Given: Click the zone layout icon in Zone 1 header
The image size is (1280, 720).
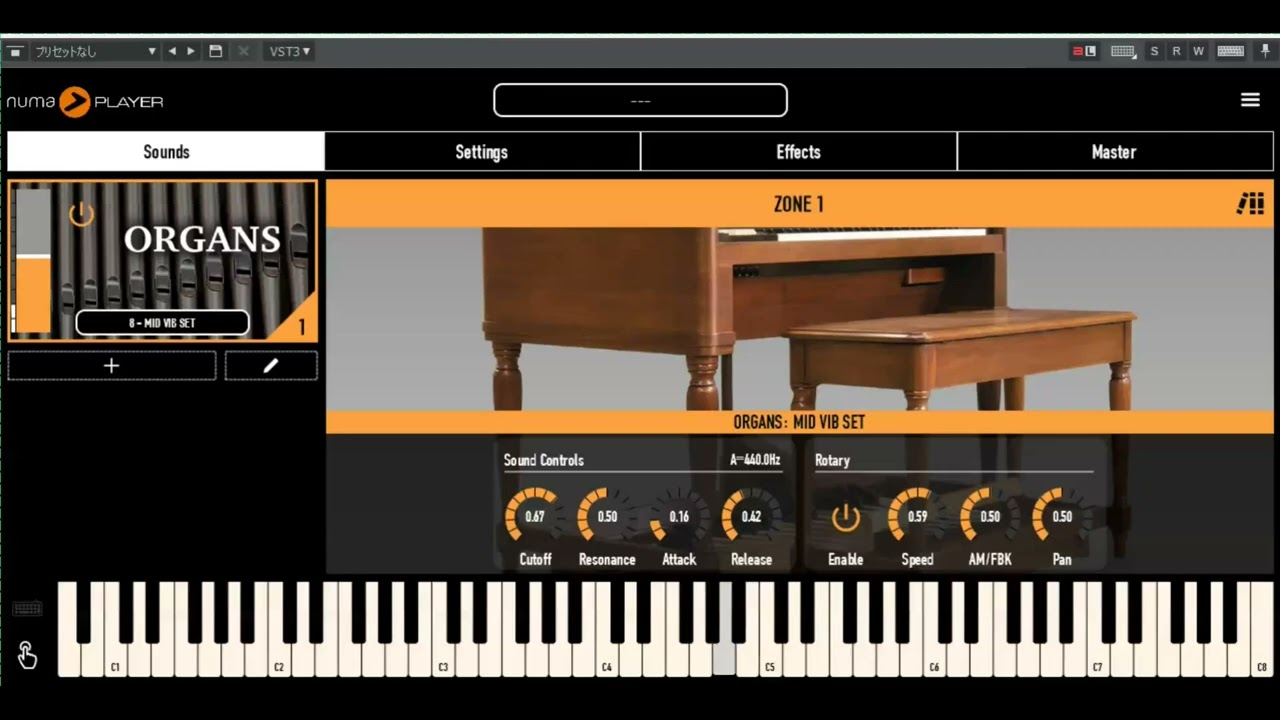Looking at the screenshot, I should click(1250, 204).
